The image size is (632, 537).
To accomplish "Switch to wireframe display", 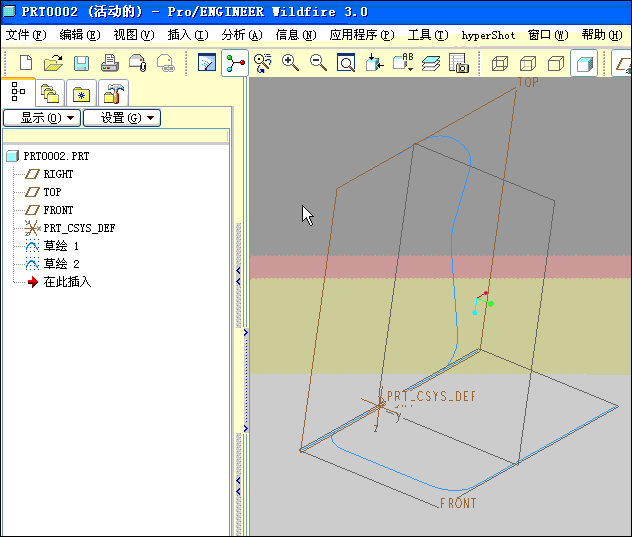I will [x=500, y=63].
